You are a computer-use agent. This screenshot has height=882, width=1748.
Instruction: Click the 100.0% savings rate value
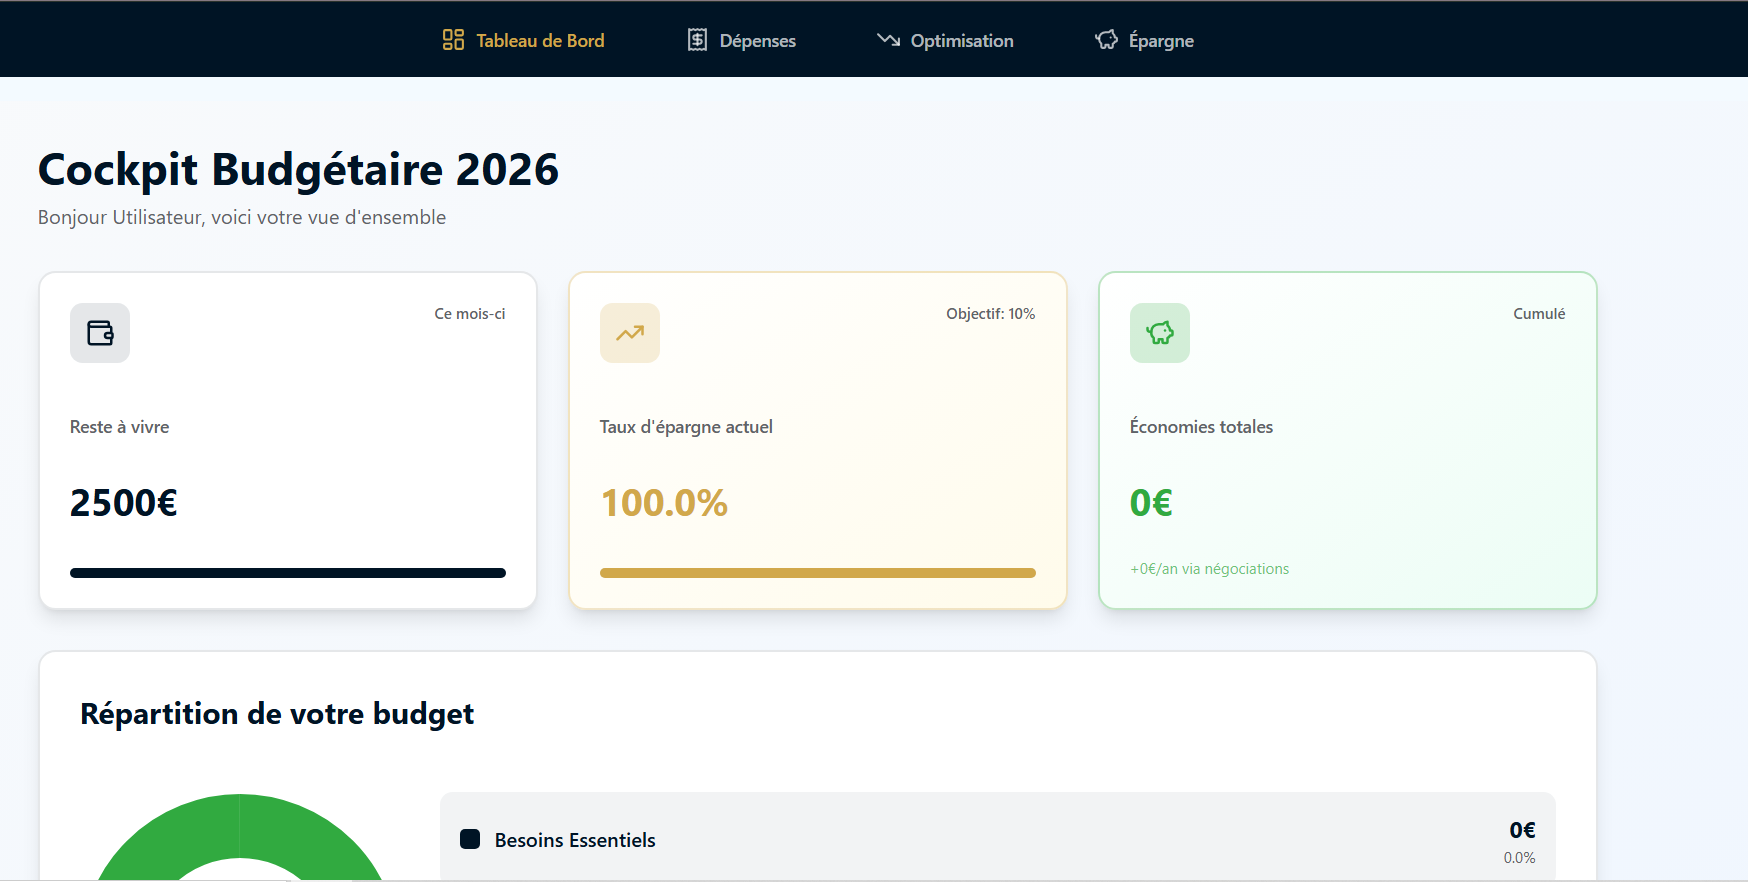point(664,503)
